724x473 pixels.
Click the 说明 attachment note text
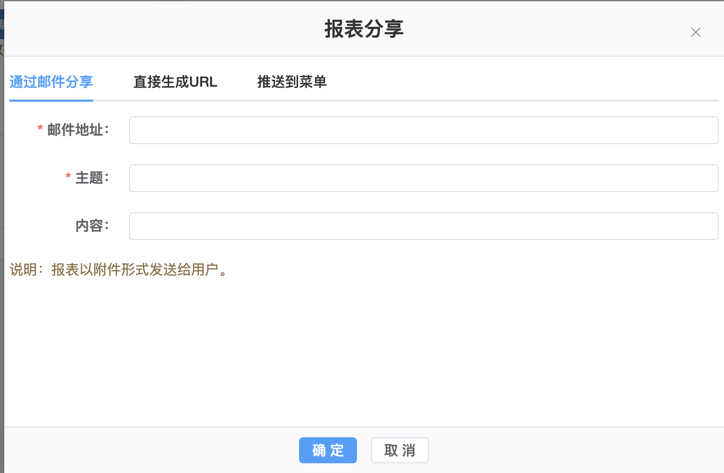click(x=120, y=270)
